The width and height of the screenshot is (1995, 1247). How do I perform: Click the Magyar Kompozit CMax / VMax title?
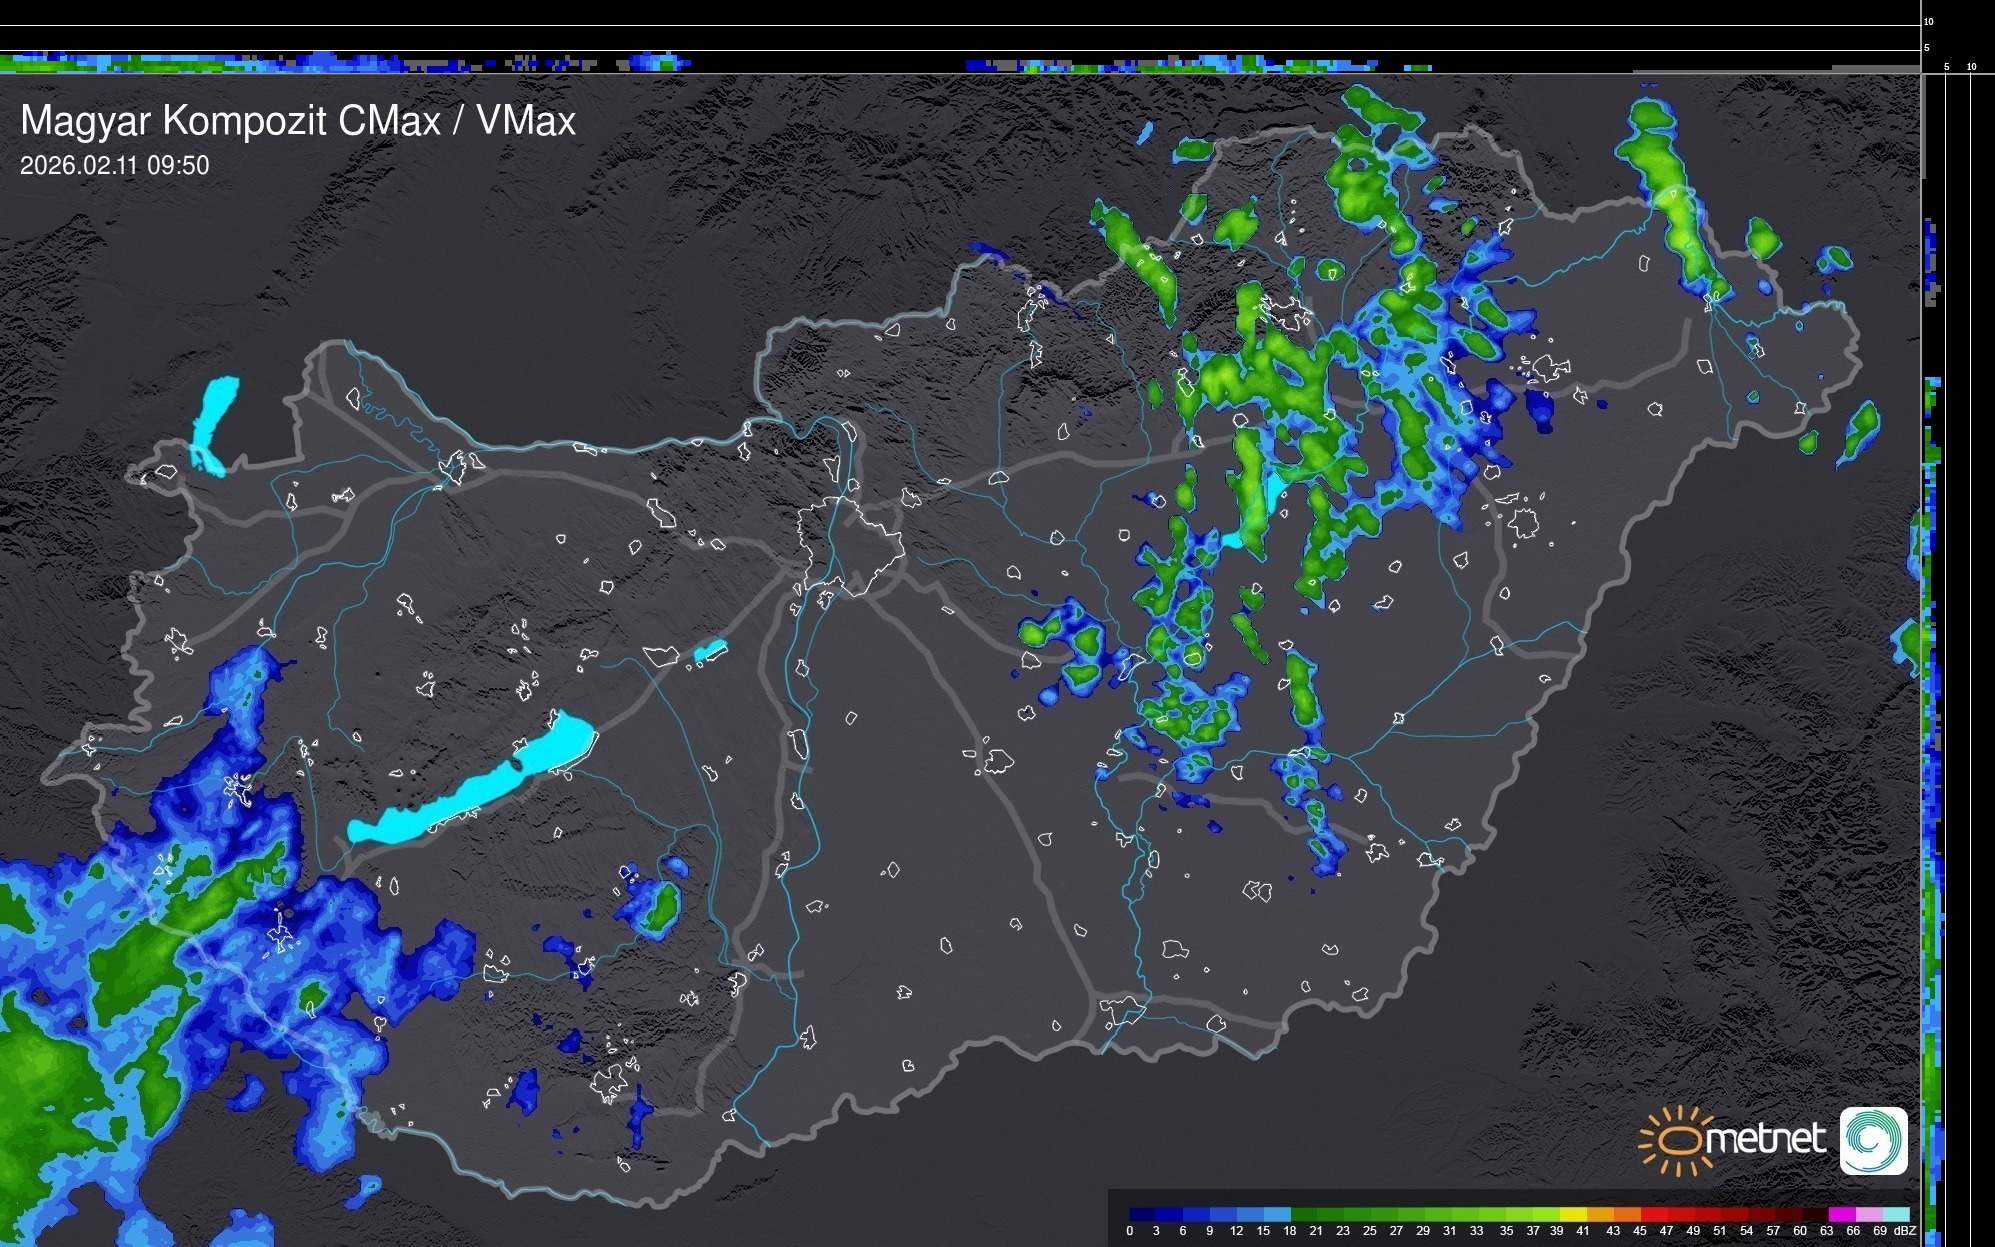coord(298,121)
